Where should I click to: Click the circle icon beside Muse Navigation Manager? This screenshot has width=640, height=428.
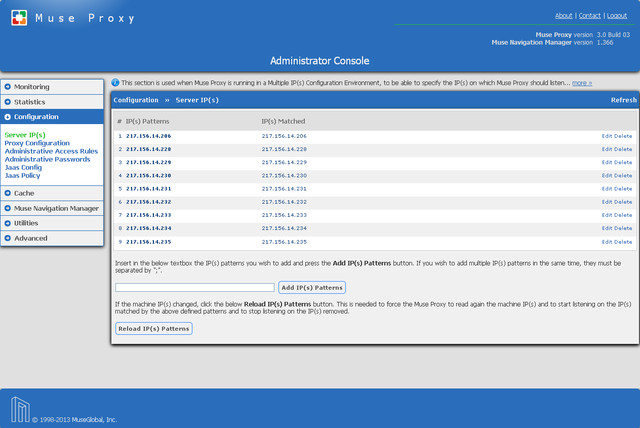coord(7,208)
